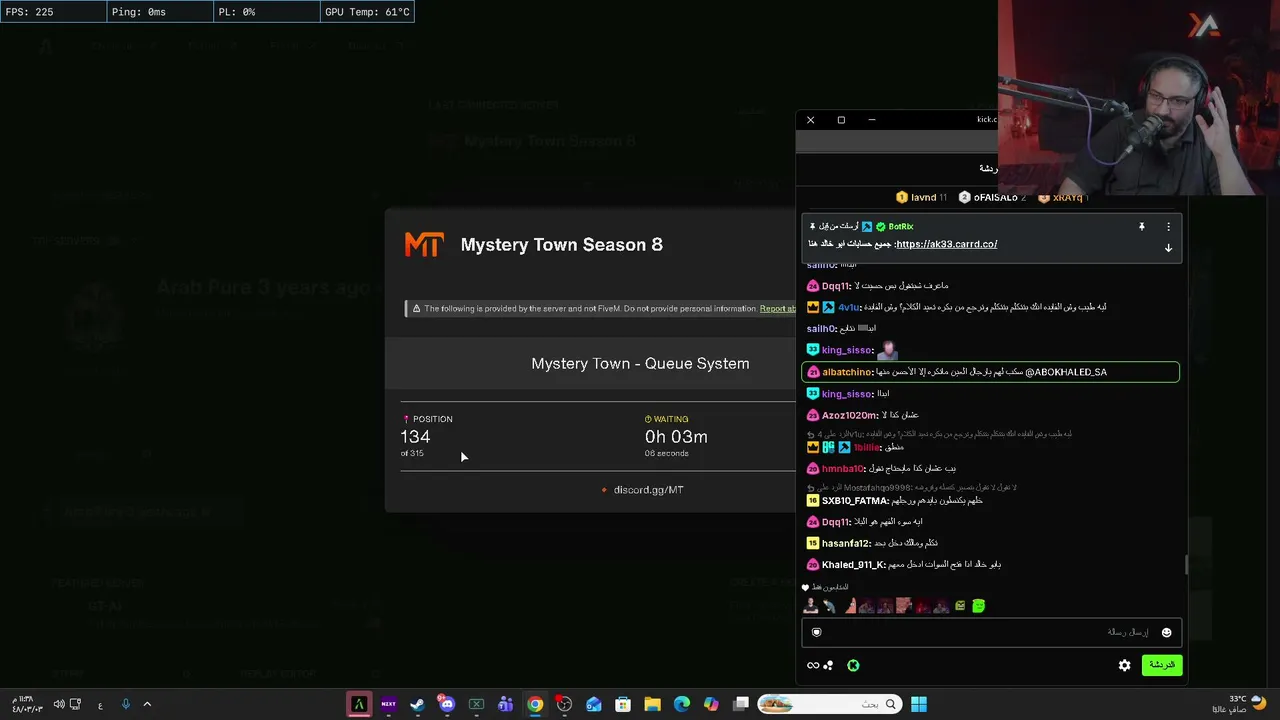Click username hasanfa12 in chat
1280x720 pixels.
846,544
